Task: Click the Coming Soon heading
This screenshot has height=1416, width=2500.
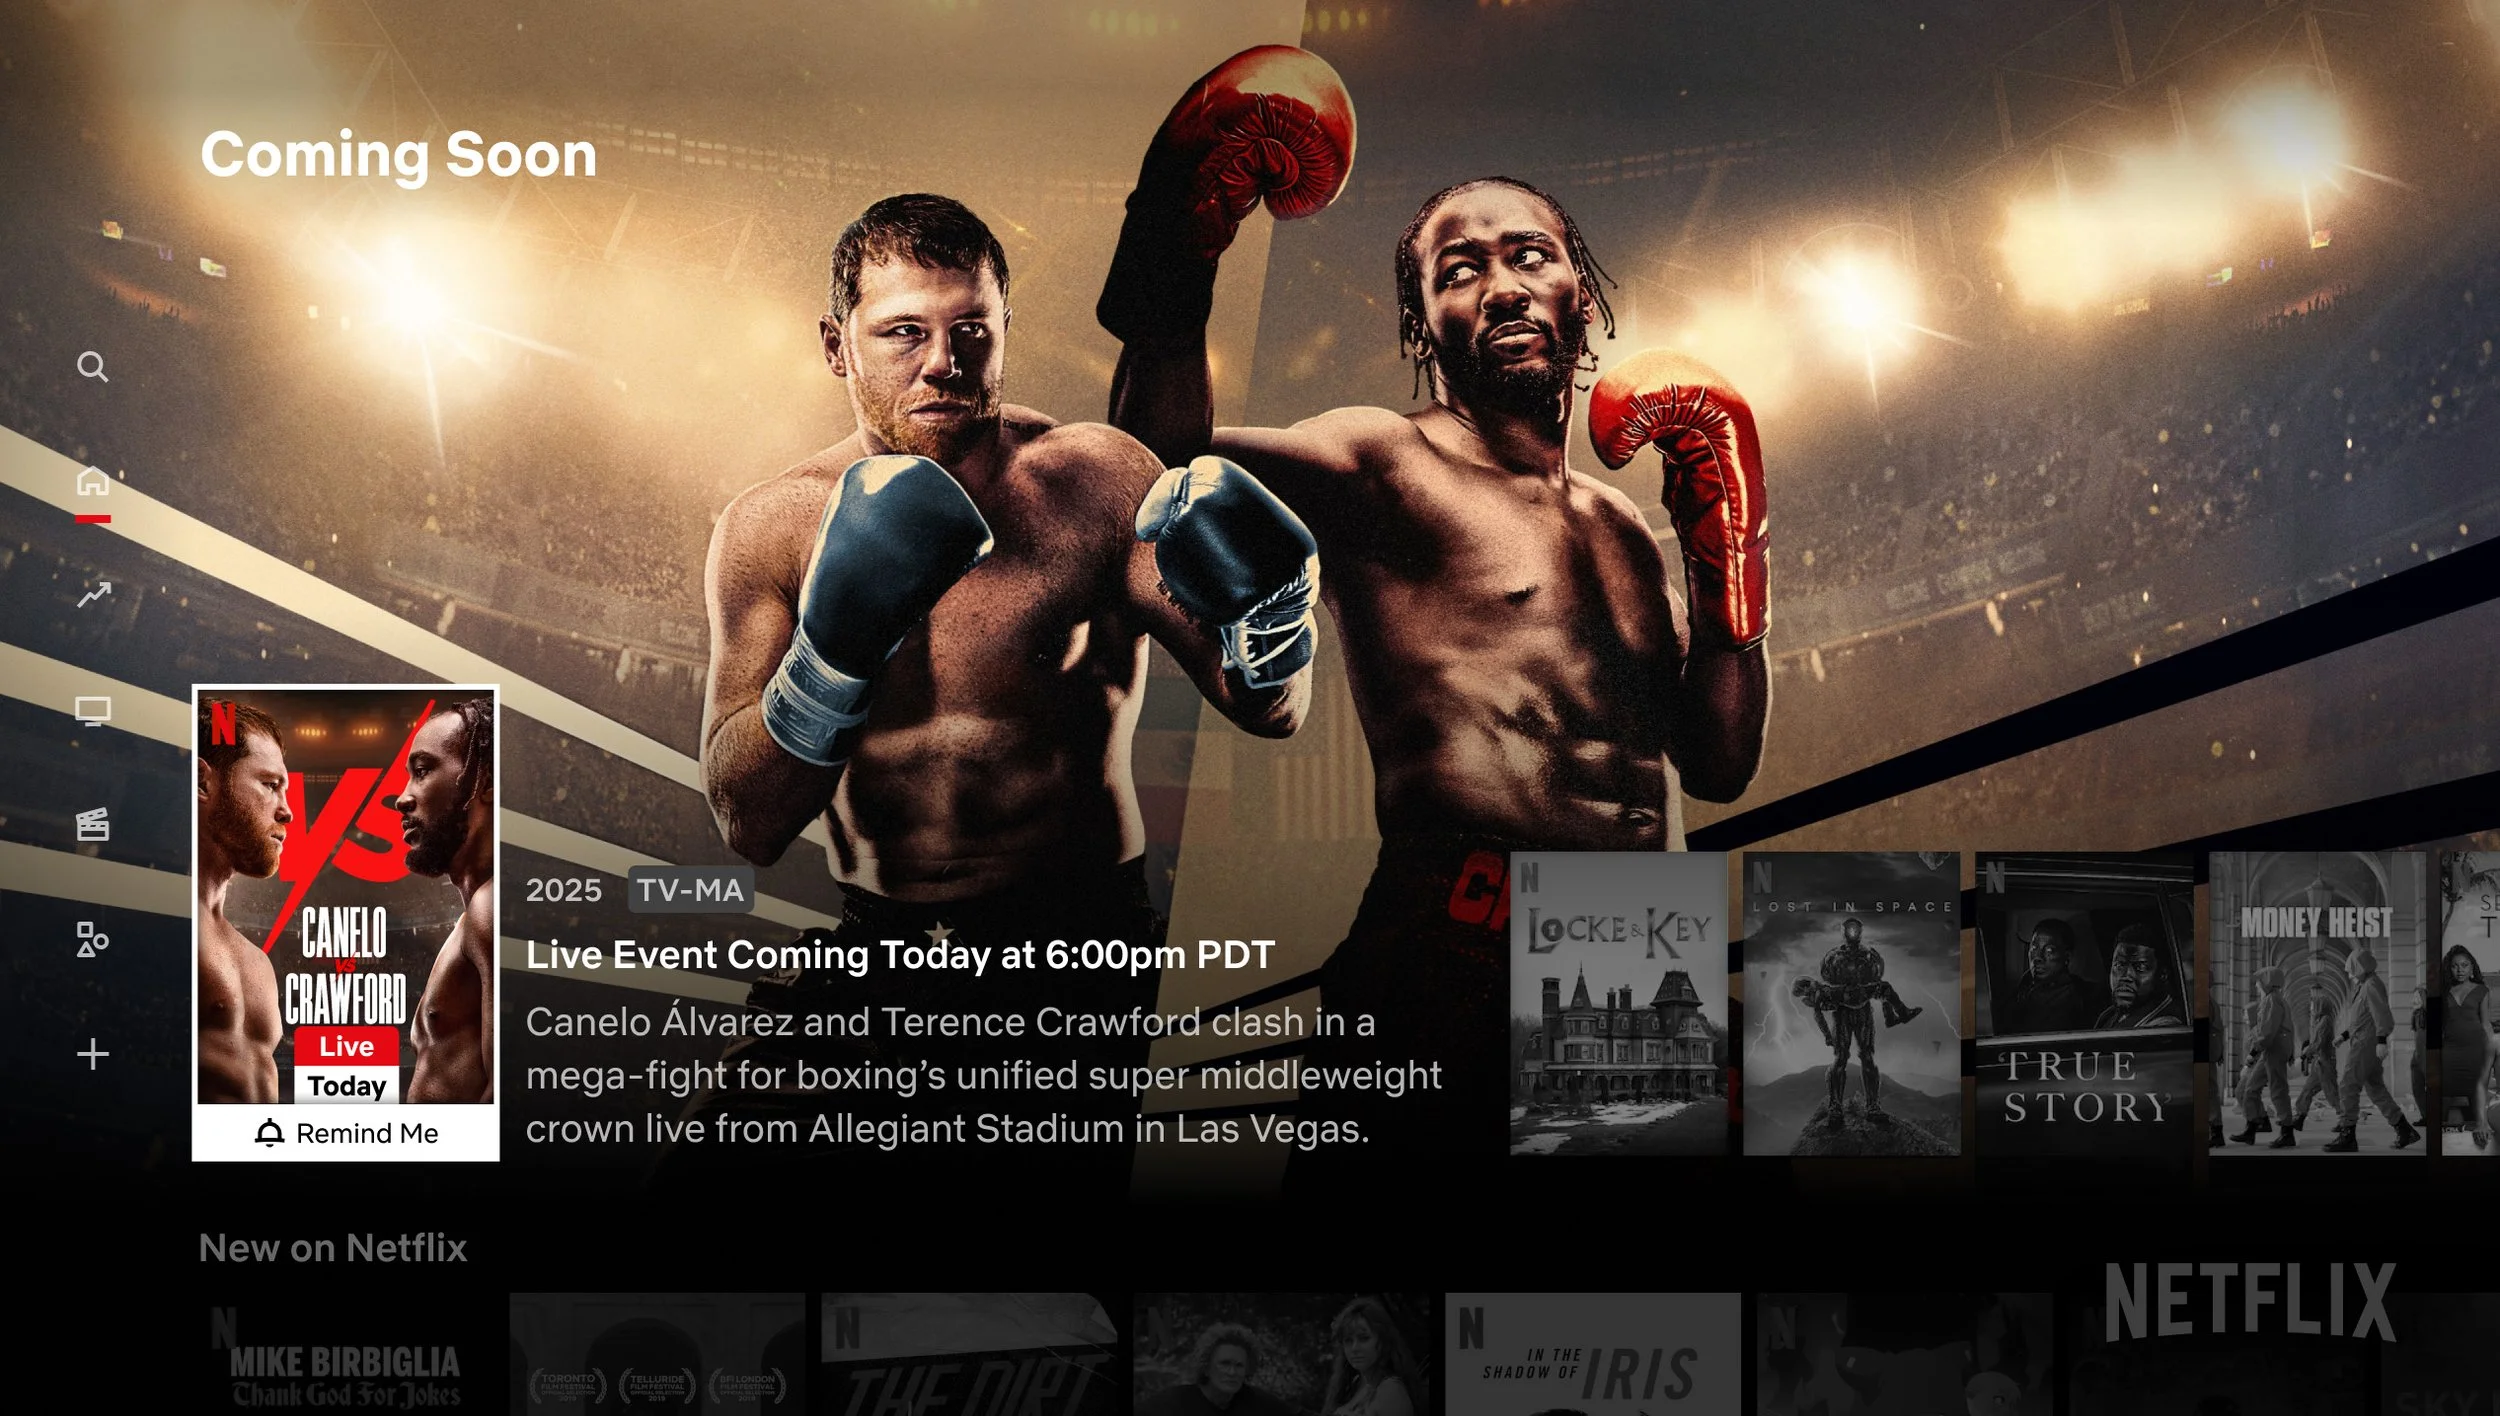Action: [x=399, y=156]
